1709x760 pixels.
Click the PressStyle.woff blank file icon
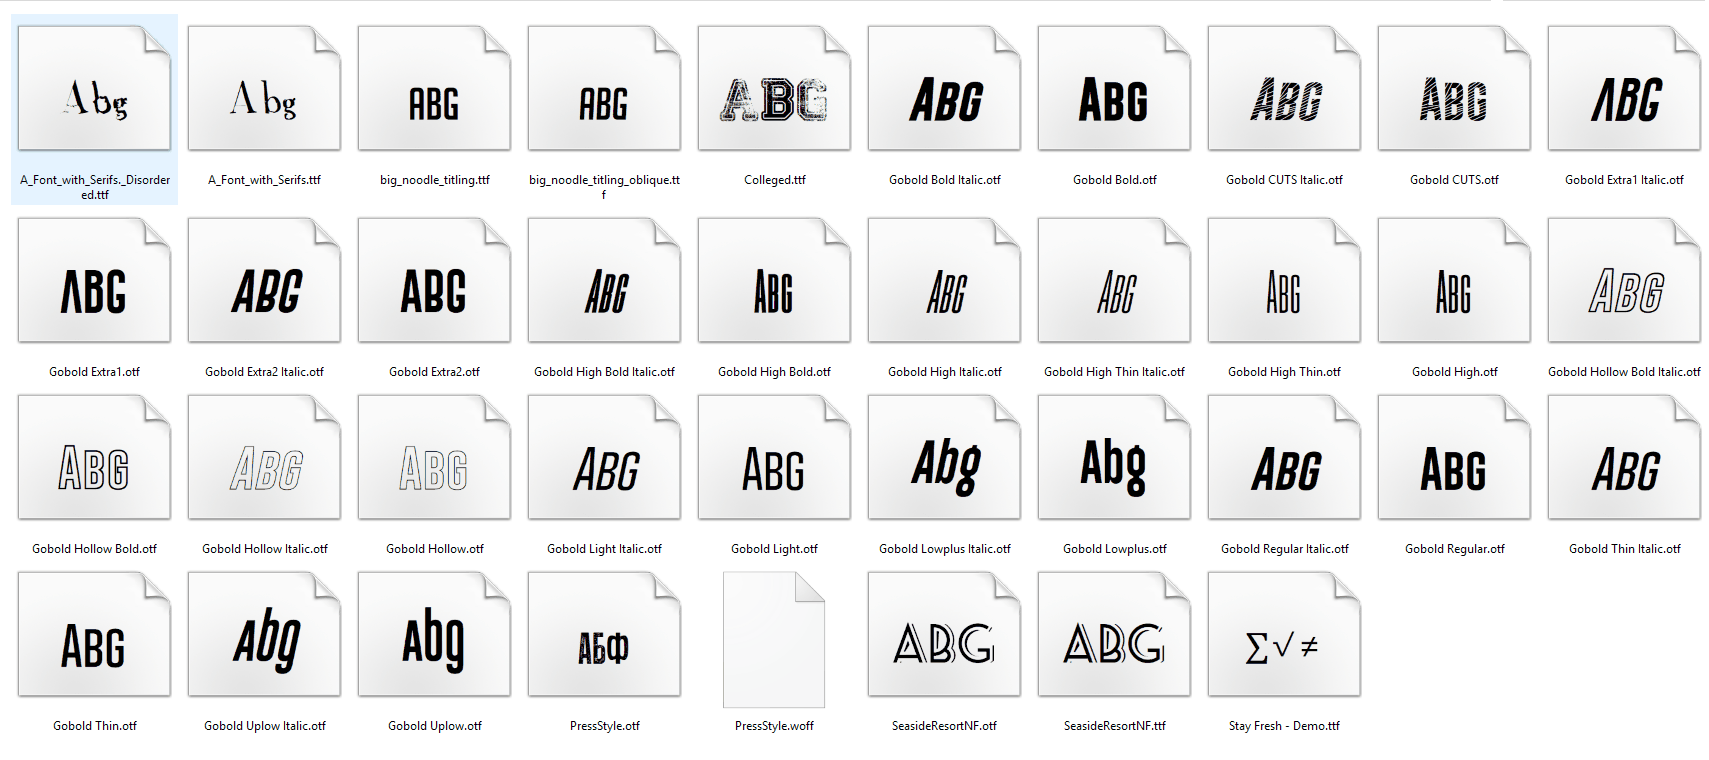click(x=774, y=639)
